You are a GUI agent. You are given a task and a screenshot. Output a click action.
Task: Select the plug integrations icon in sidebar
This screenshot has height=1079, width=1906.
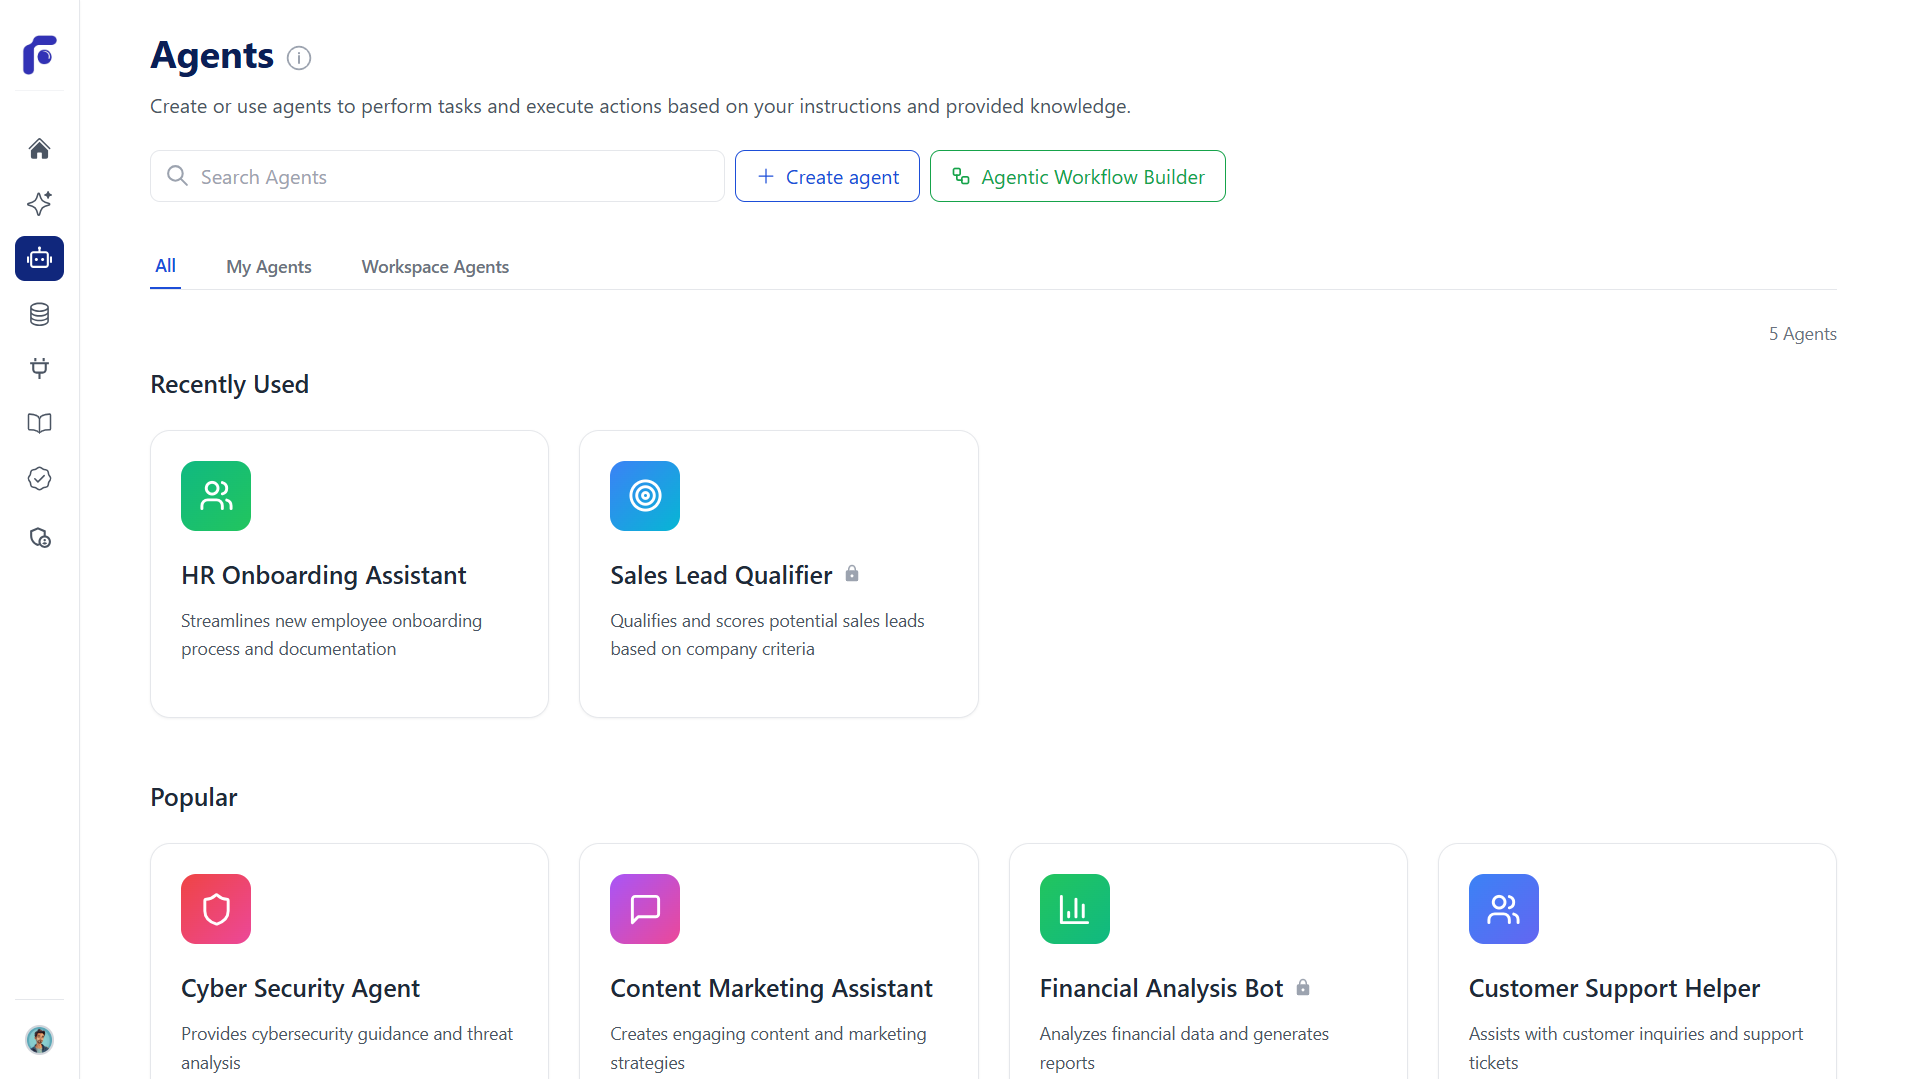(x=39, y=368)
